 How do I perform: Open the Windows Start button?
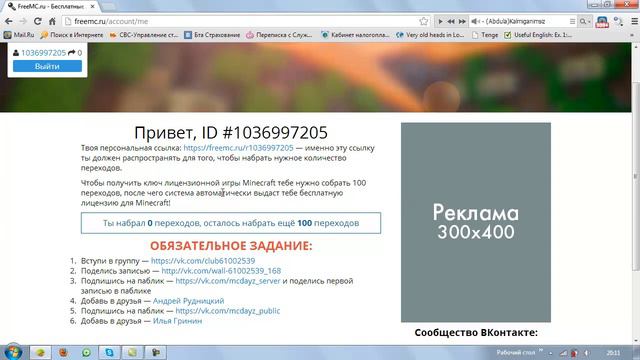coord(13,352)
